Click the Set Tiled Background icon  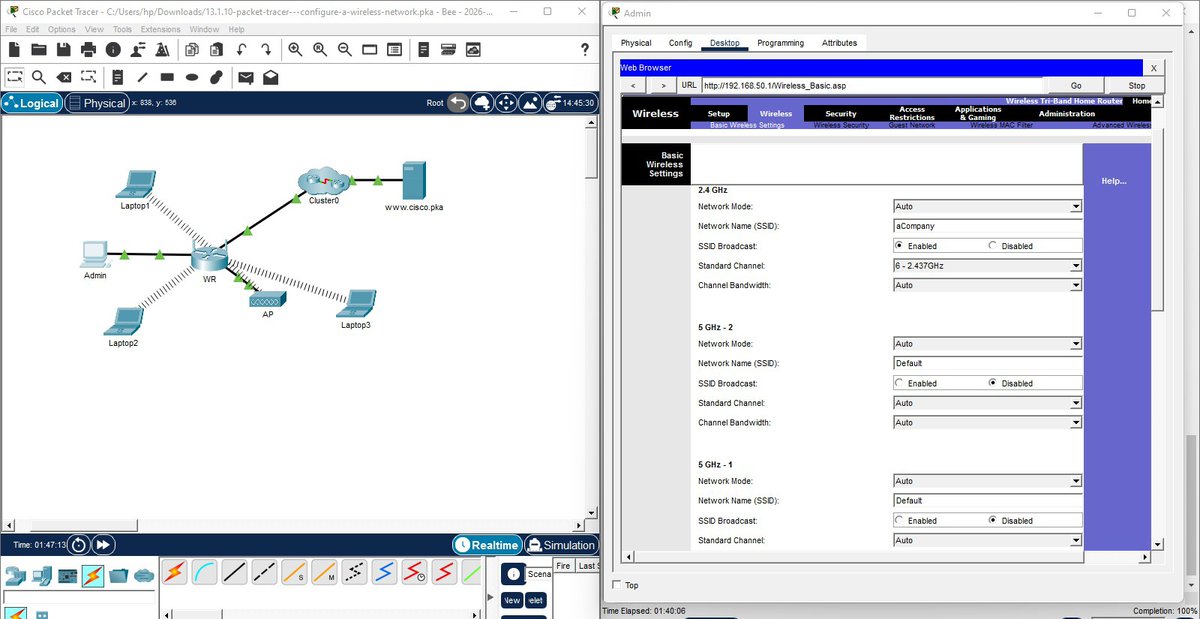pyautogui.click(x=530, y=103)
